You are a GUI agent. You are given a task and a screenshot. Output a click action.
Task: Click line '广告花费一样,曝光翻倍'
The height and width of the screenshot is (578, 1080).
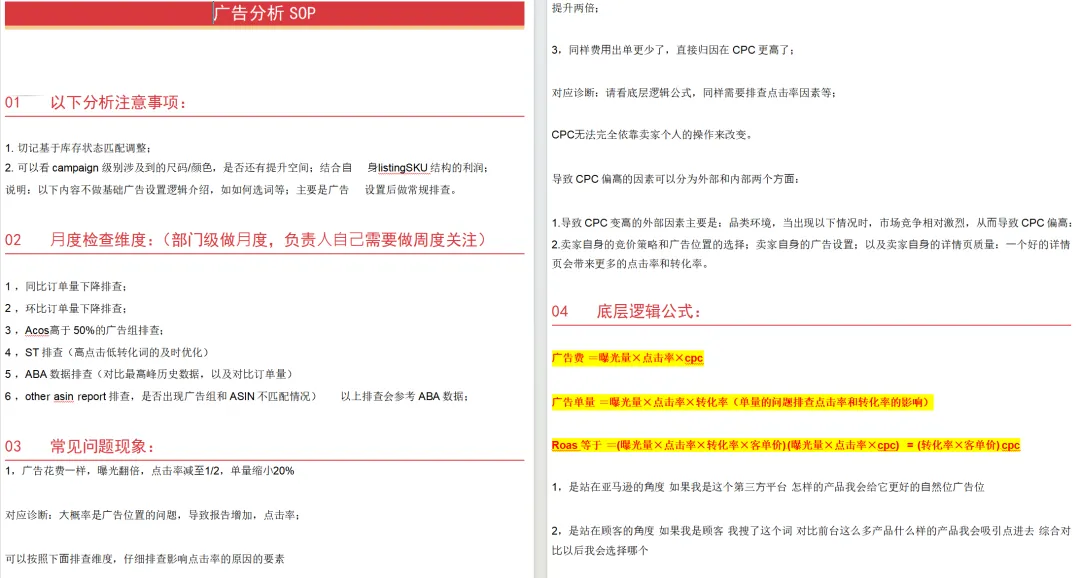coord(149,471)
